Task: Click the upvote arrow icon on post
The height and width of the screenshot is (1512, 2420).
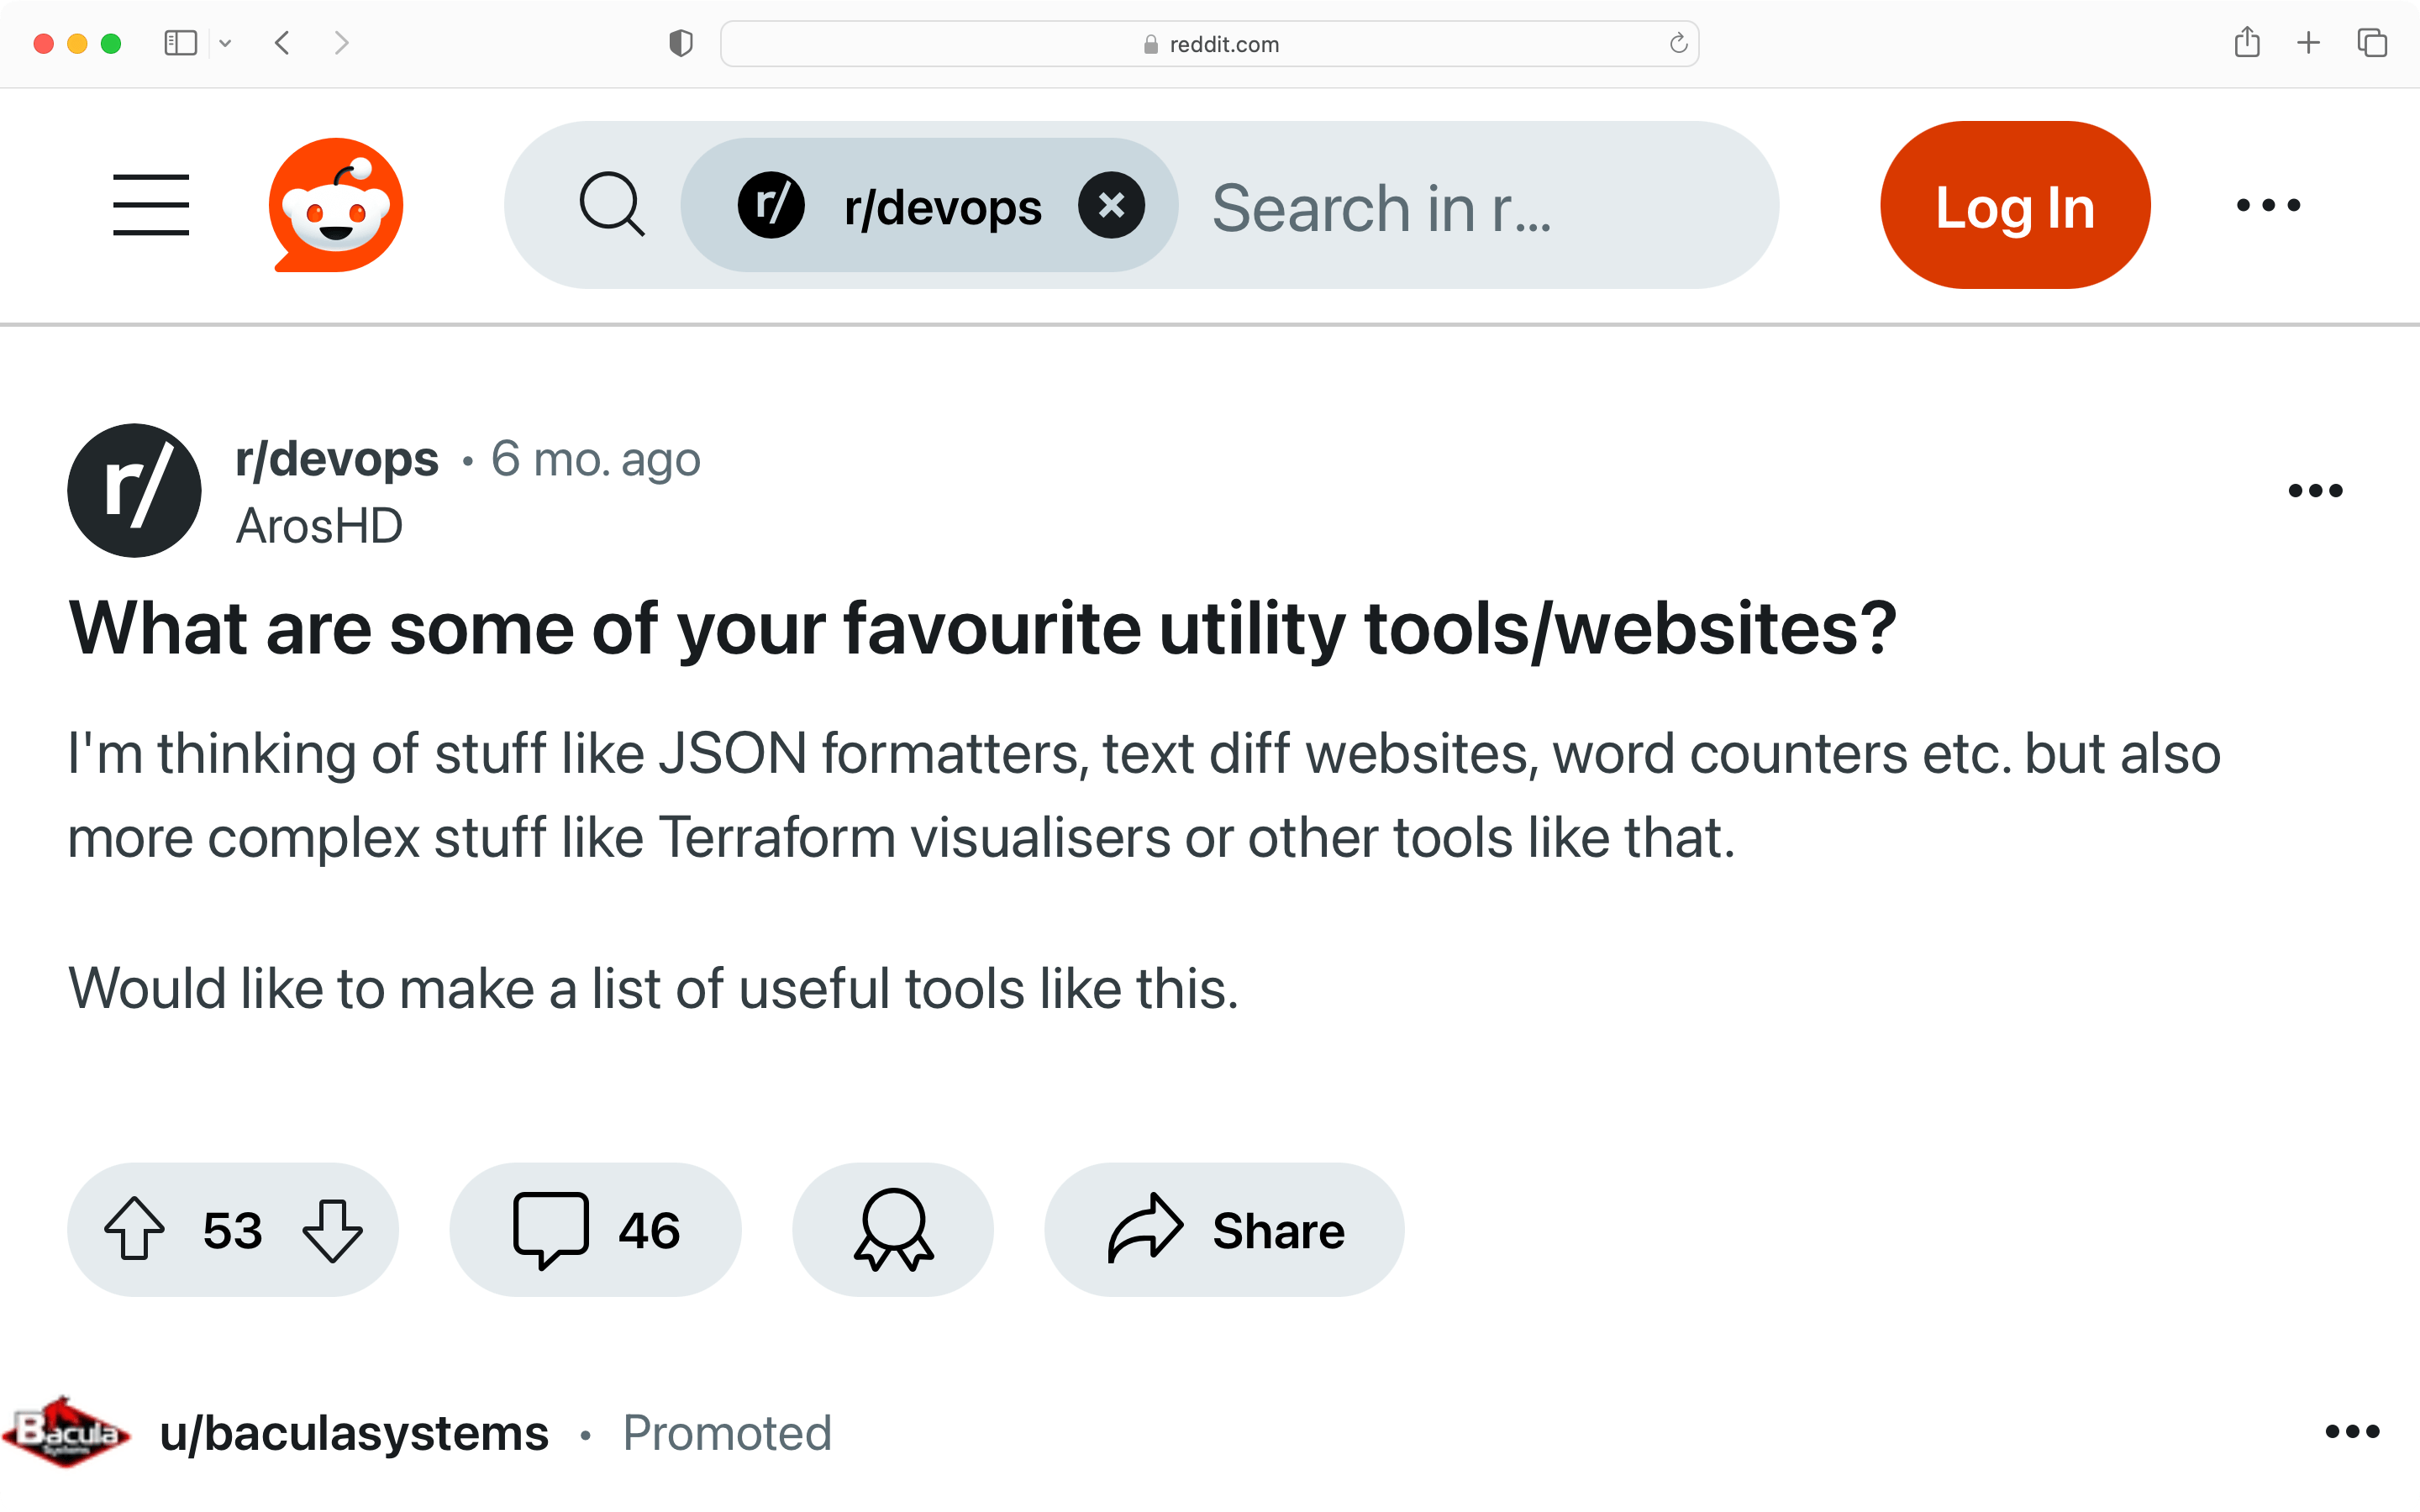Action: 138,1228
